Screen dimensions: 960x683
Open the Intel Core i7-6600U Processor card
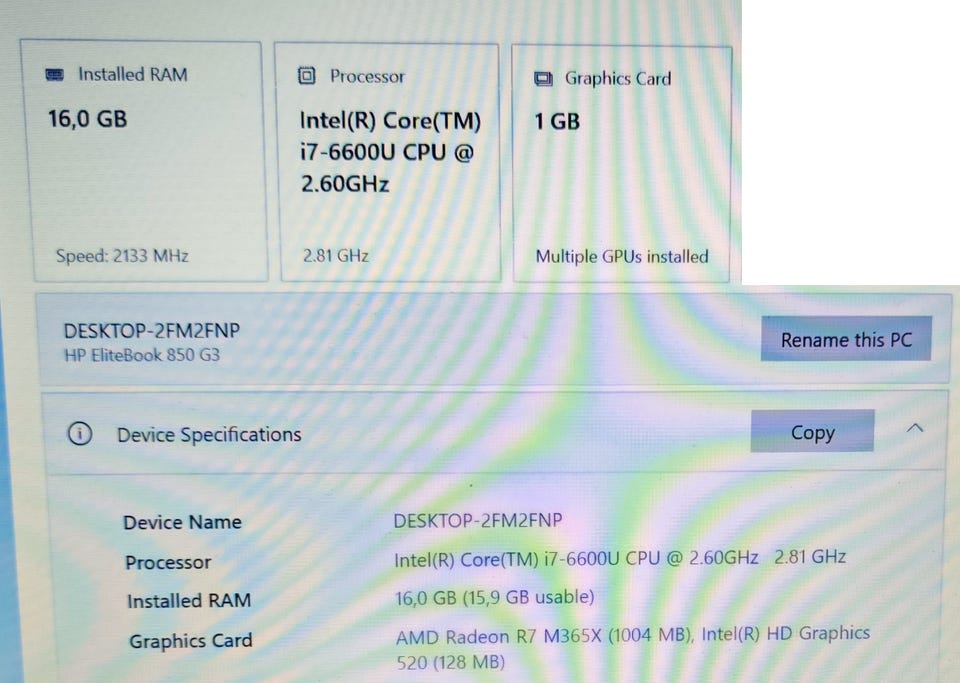tap(386, 162)
